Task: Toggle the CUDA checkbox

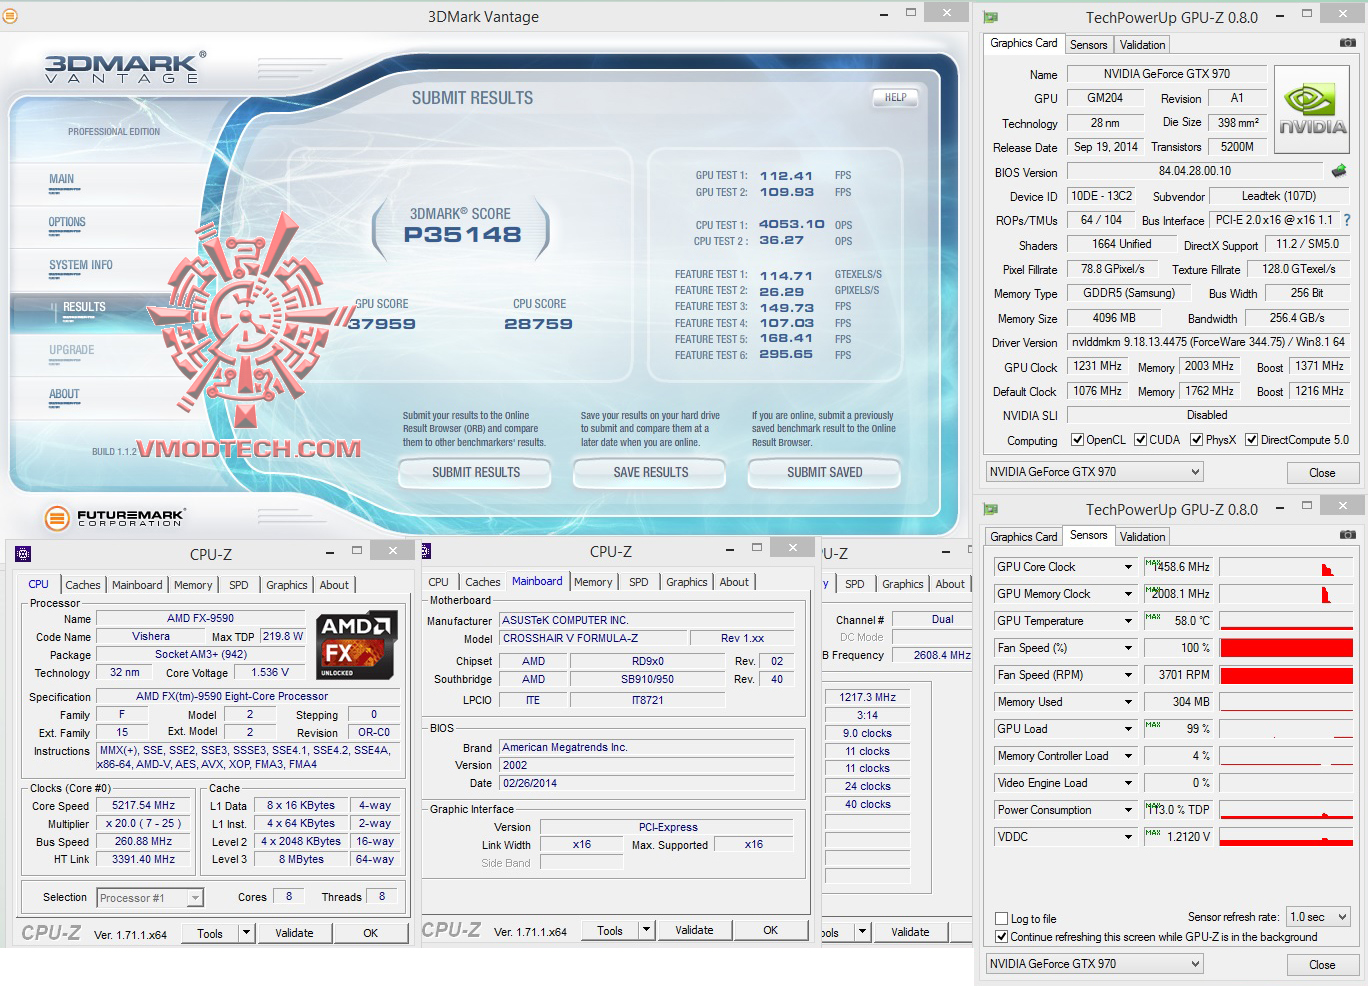Action: pyautogui.click(x=1140, y=440)
